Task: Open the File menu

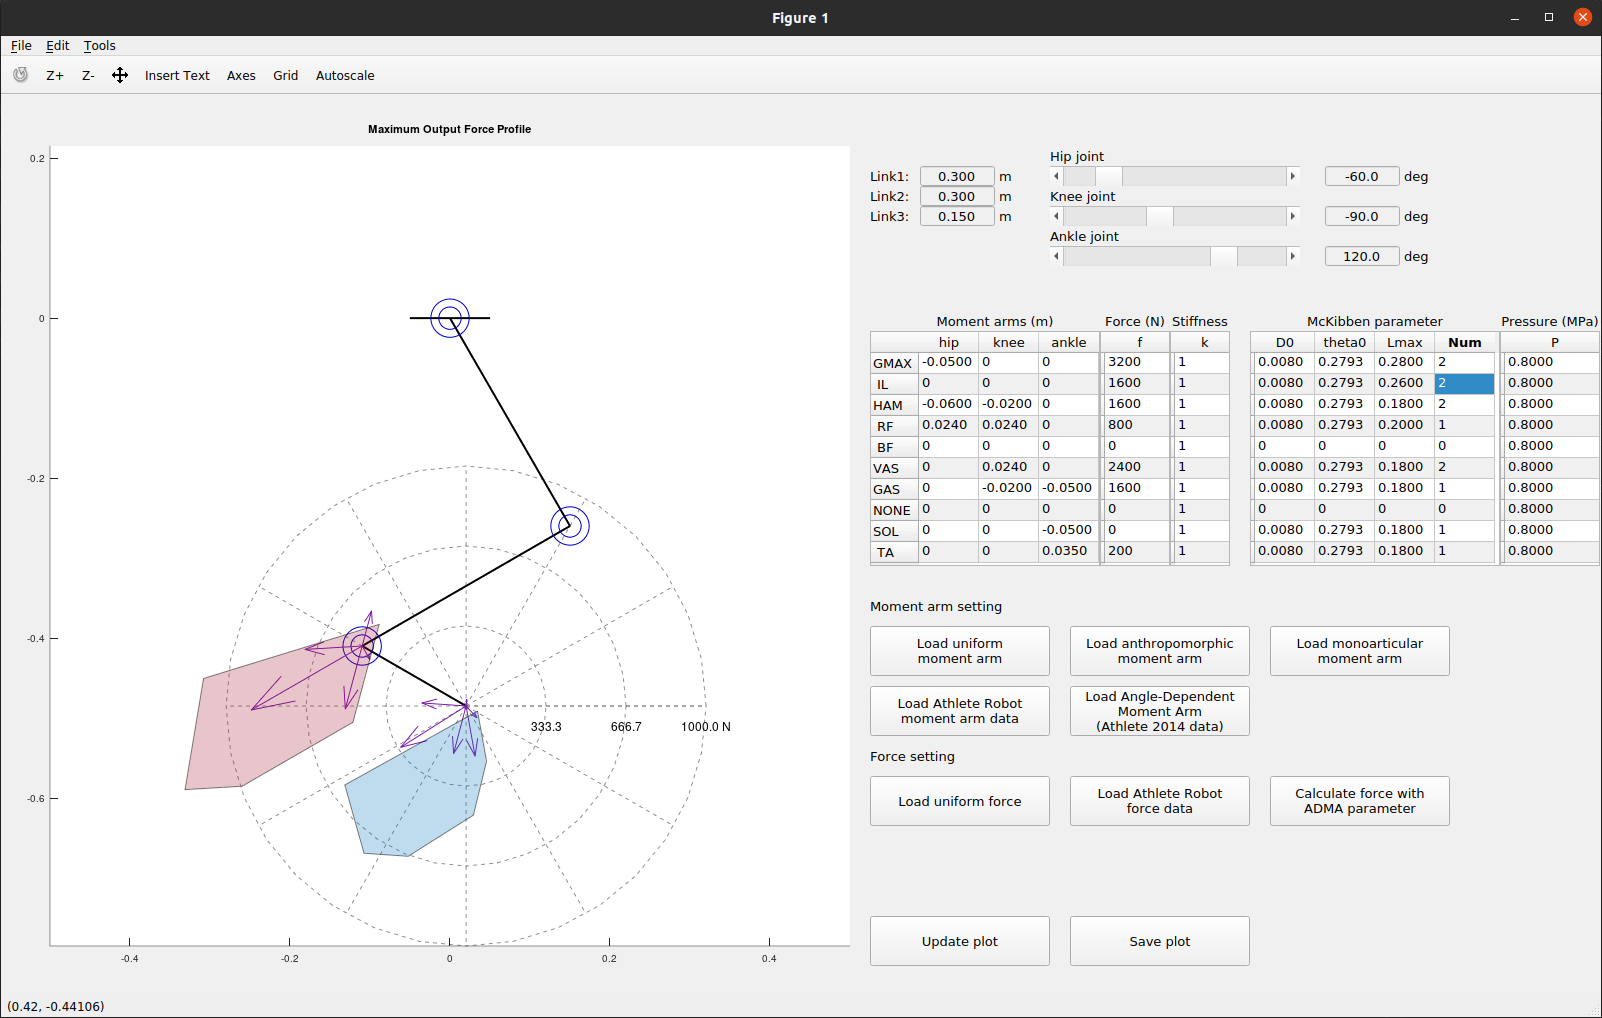Action: (21, 46)
